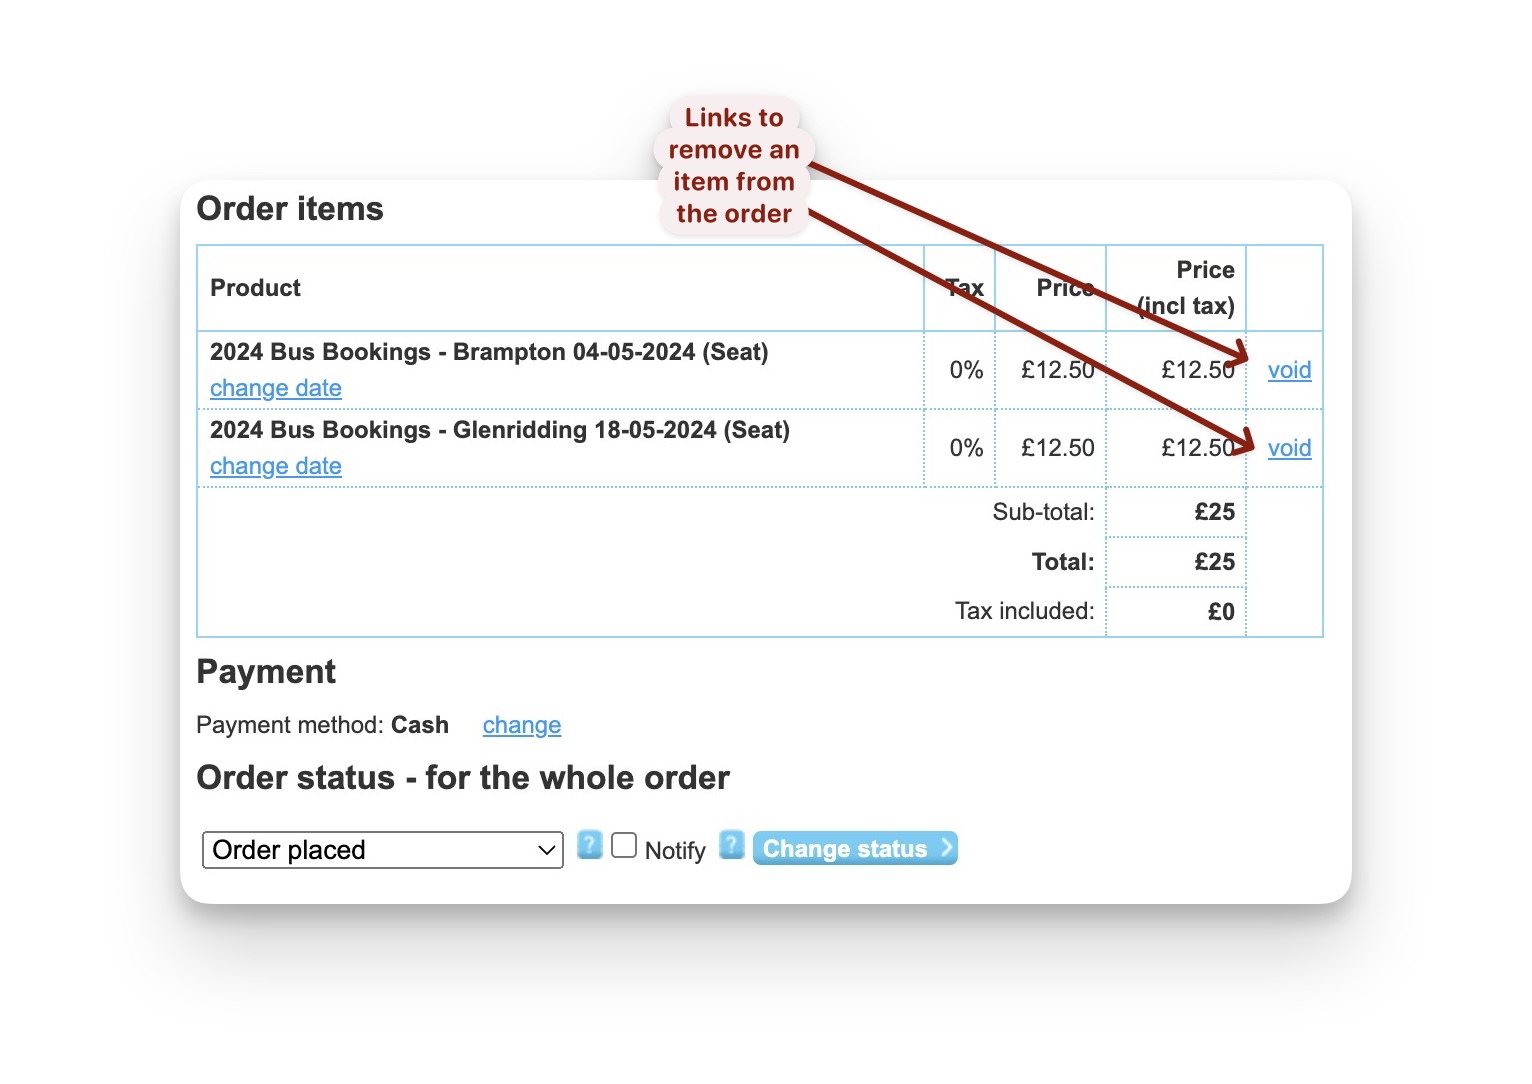Change the Cash payment method
The image size is (1532, 1084).
tap(521, 726)
